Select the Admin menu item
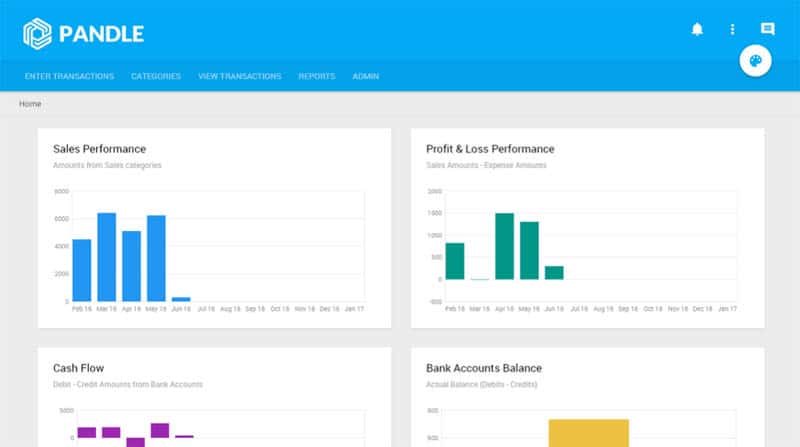Viewport: 800px width, 447px height. coord(365,76)
